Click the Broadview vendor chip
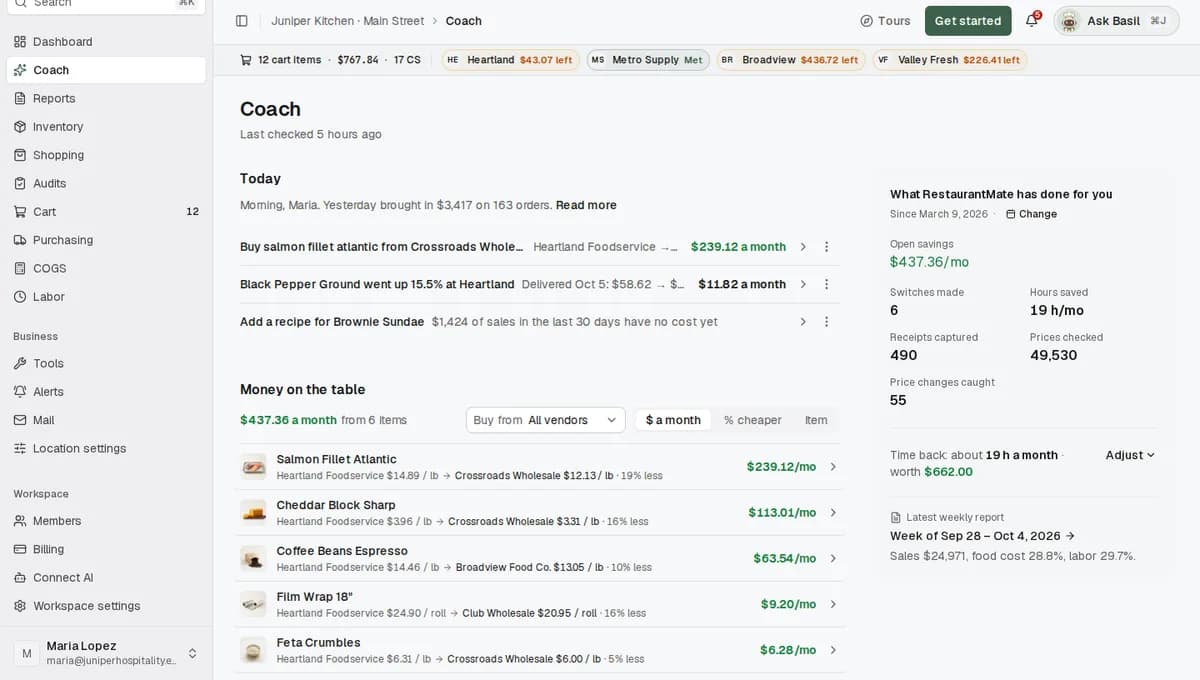The width and height of the screenshot is (1200, 680). tap(791, 60)
